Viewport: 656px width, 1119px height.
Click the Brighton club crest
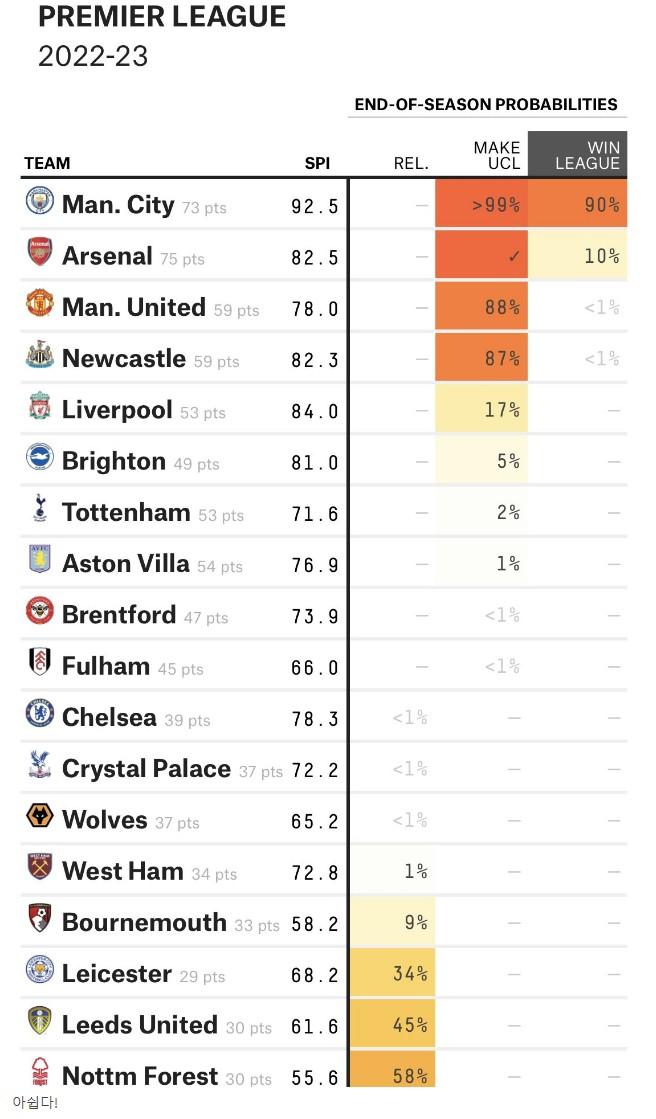pyautogui.click(x=40, y=457)
